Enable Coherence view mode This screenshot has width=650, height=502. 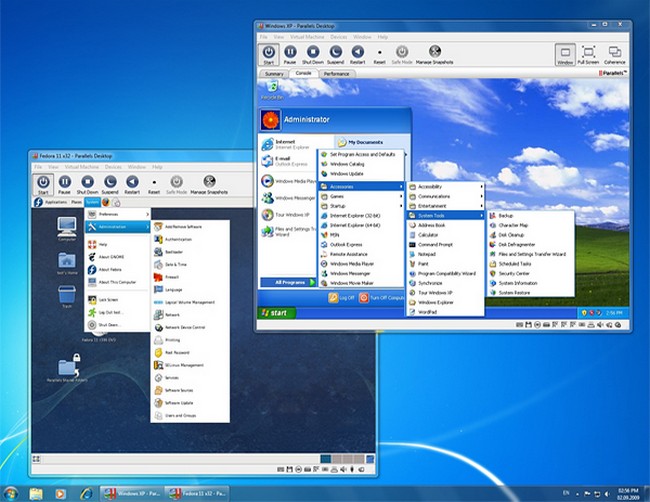click(x=614, y=52)
